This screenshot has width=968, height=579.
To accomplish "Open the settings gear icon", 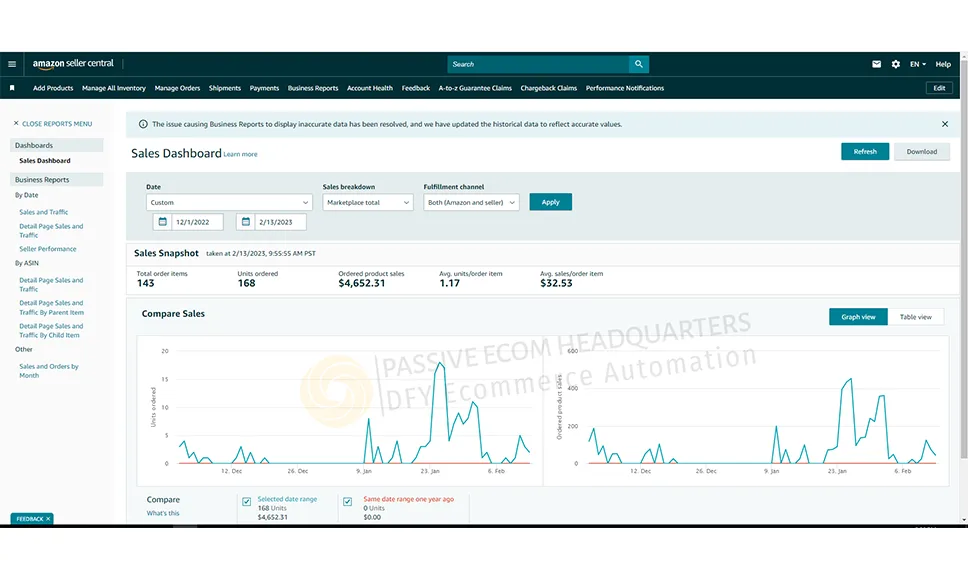I will pos(896,64).
